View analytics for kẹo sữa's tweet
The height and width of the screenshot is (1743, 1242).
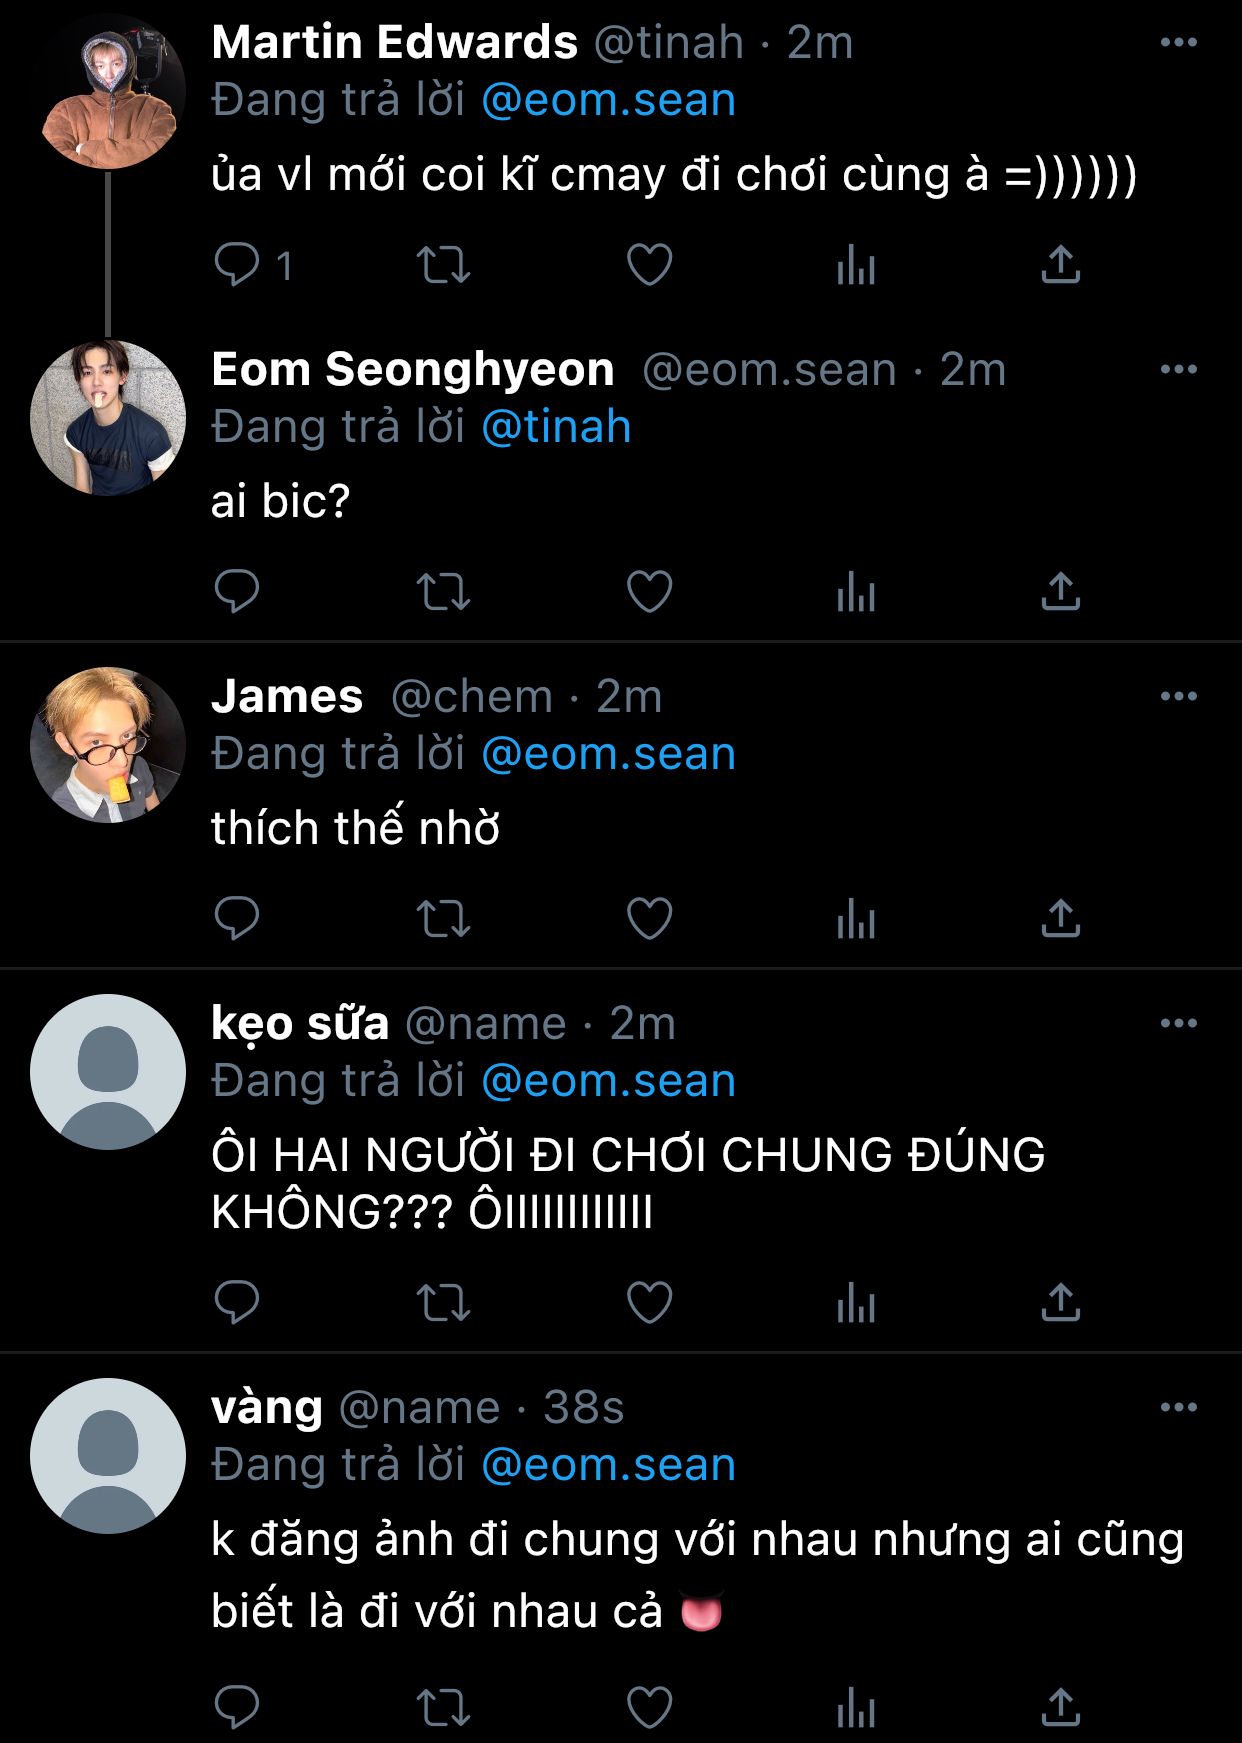[855, 1302]
